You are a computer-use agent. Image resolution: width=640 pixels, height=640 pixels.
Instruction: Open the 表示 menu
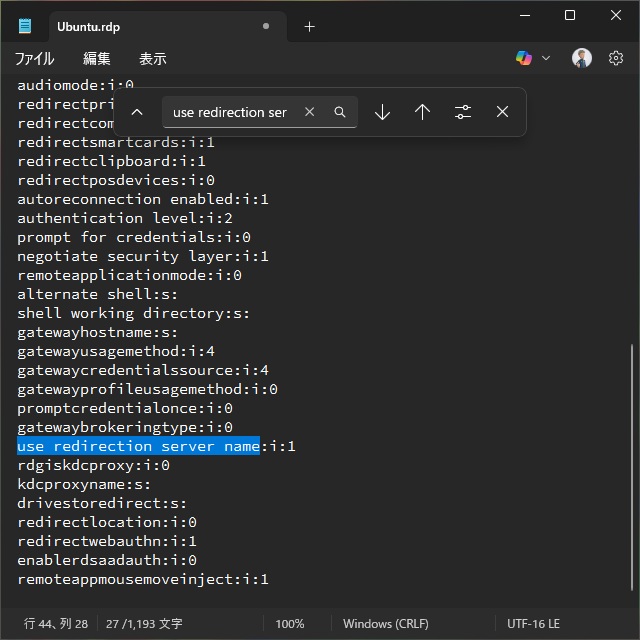(153, 59)
